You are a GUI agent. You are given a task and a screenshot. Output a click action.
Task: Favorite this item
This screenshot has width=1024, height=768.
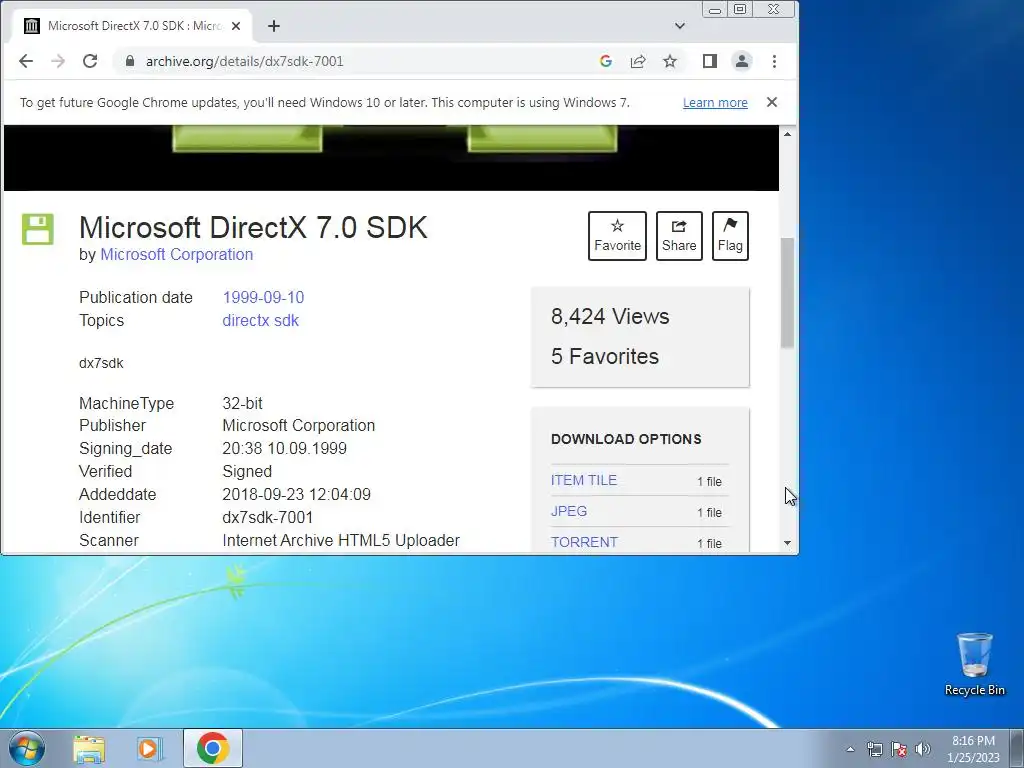tap(617, 236)
